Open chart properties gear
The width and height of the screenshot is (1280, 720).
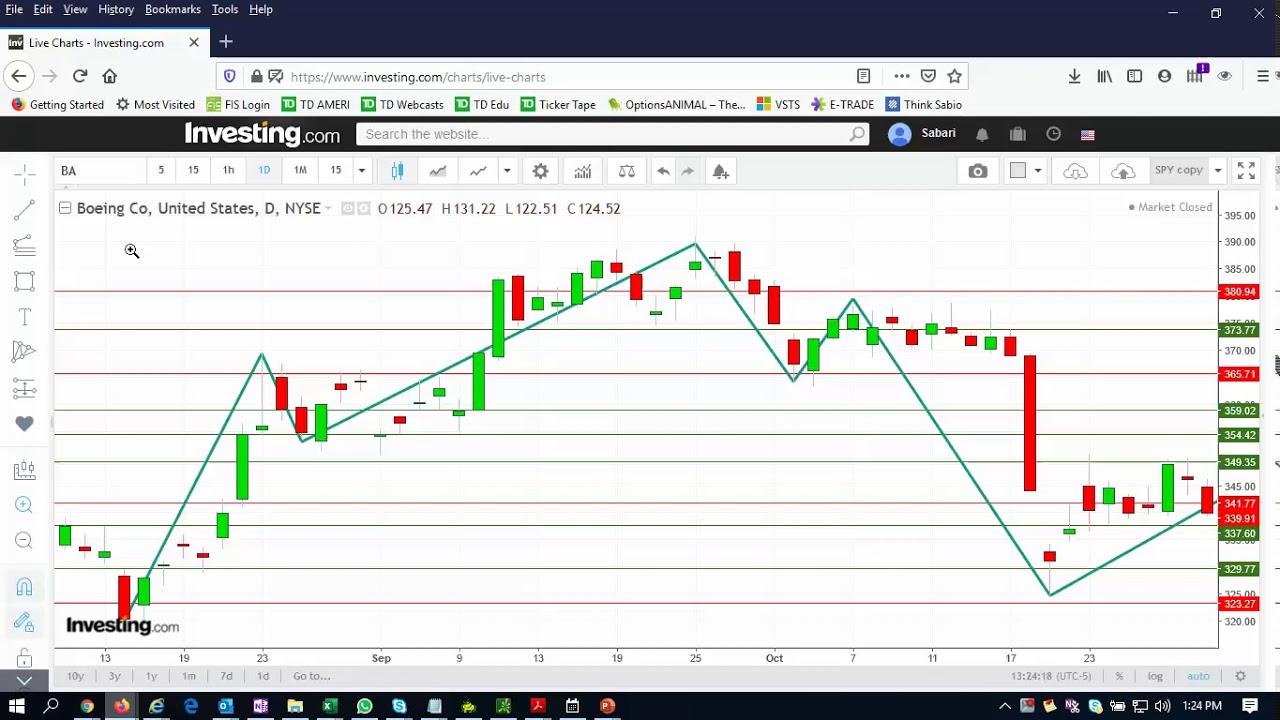[x=540, y=171]
